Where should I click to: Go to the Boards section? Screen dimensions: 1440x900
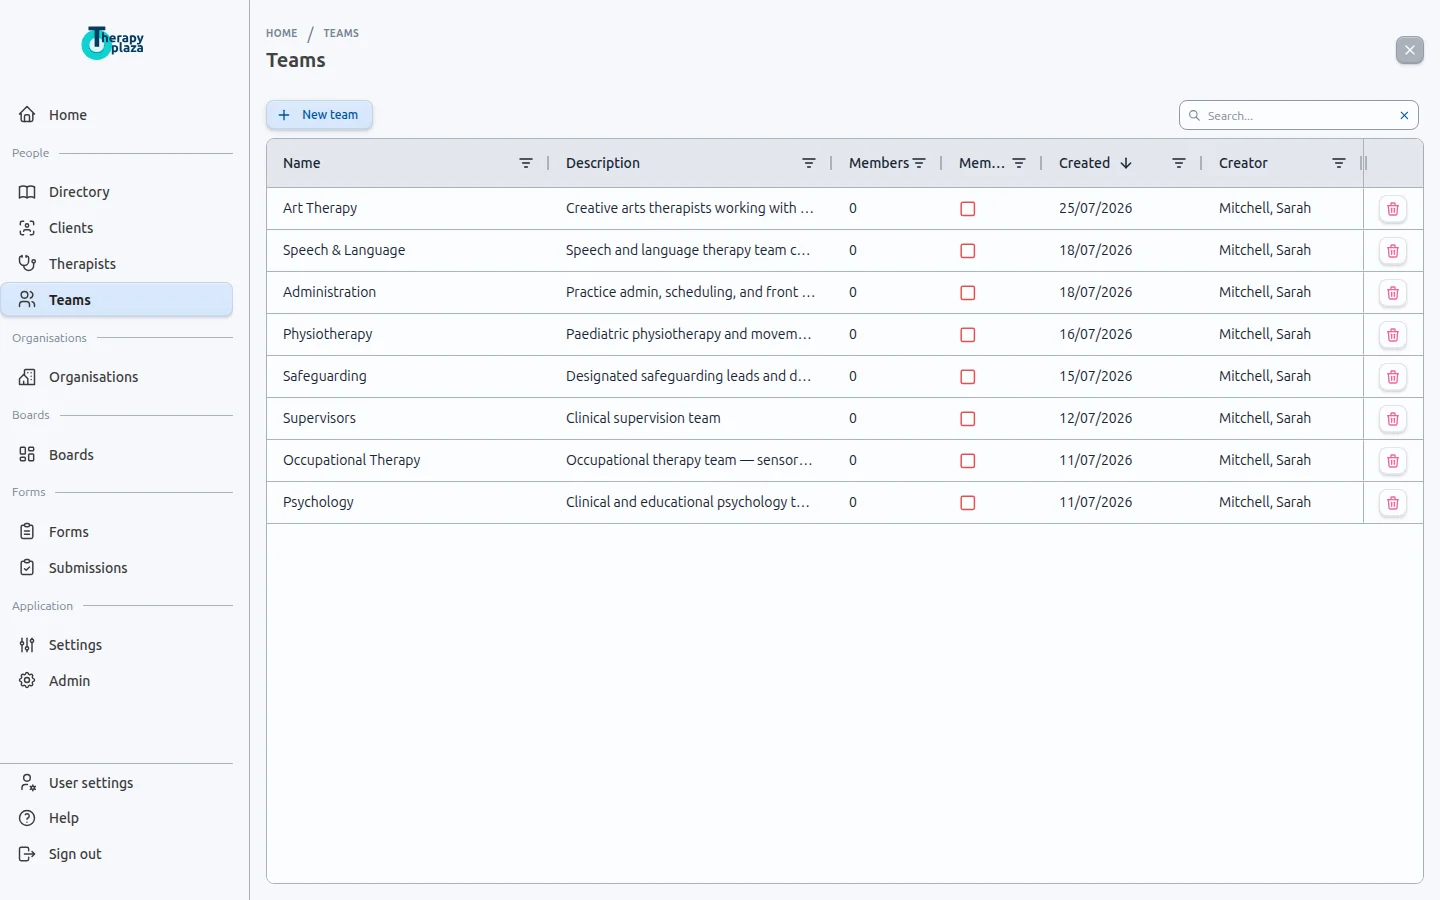tap(117, 455)
